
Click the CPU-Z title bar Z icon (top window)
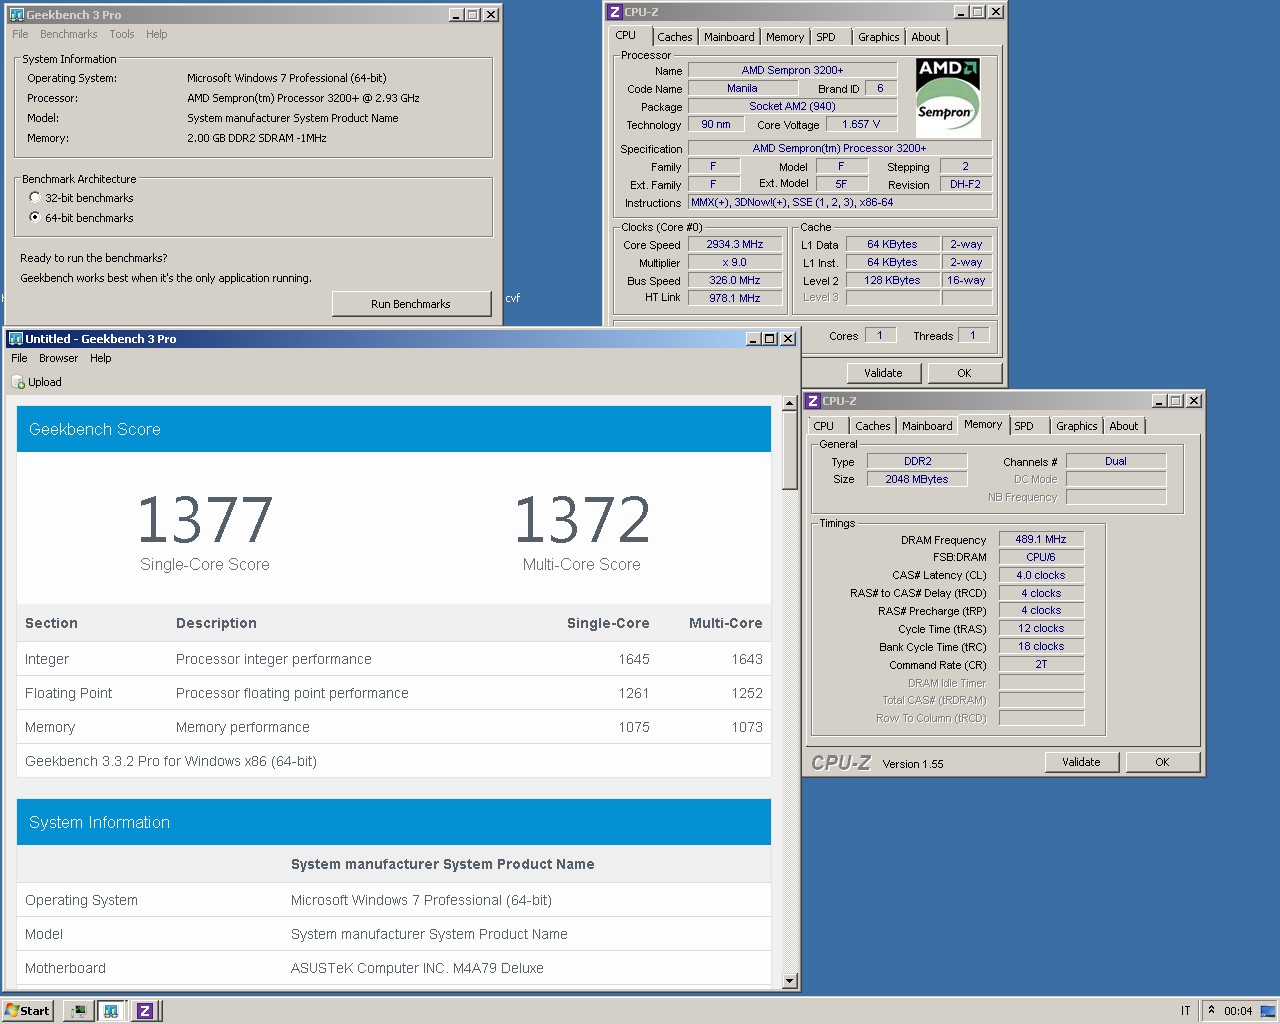pos(615,12)
